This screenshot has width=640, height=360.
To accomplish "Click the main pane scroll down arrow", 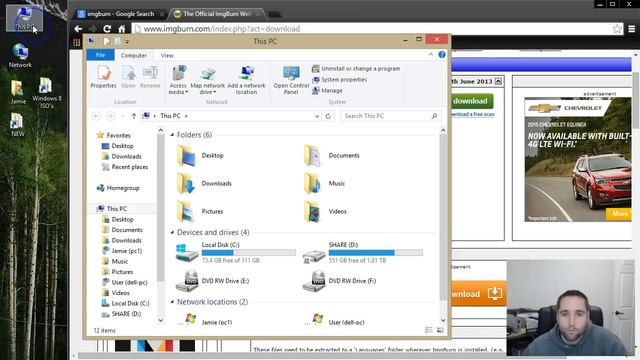I will [x=443, y=321].
